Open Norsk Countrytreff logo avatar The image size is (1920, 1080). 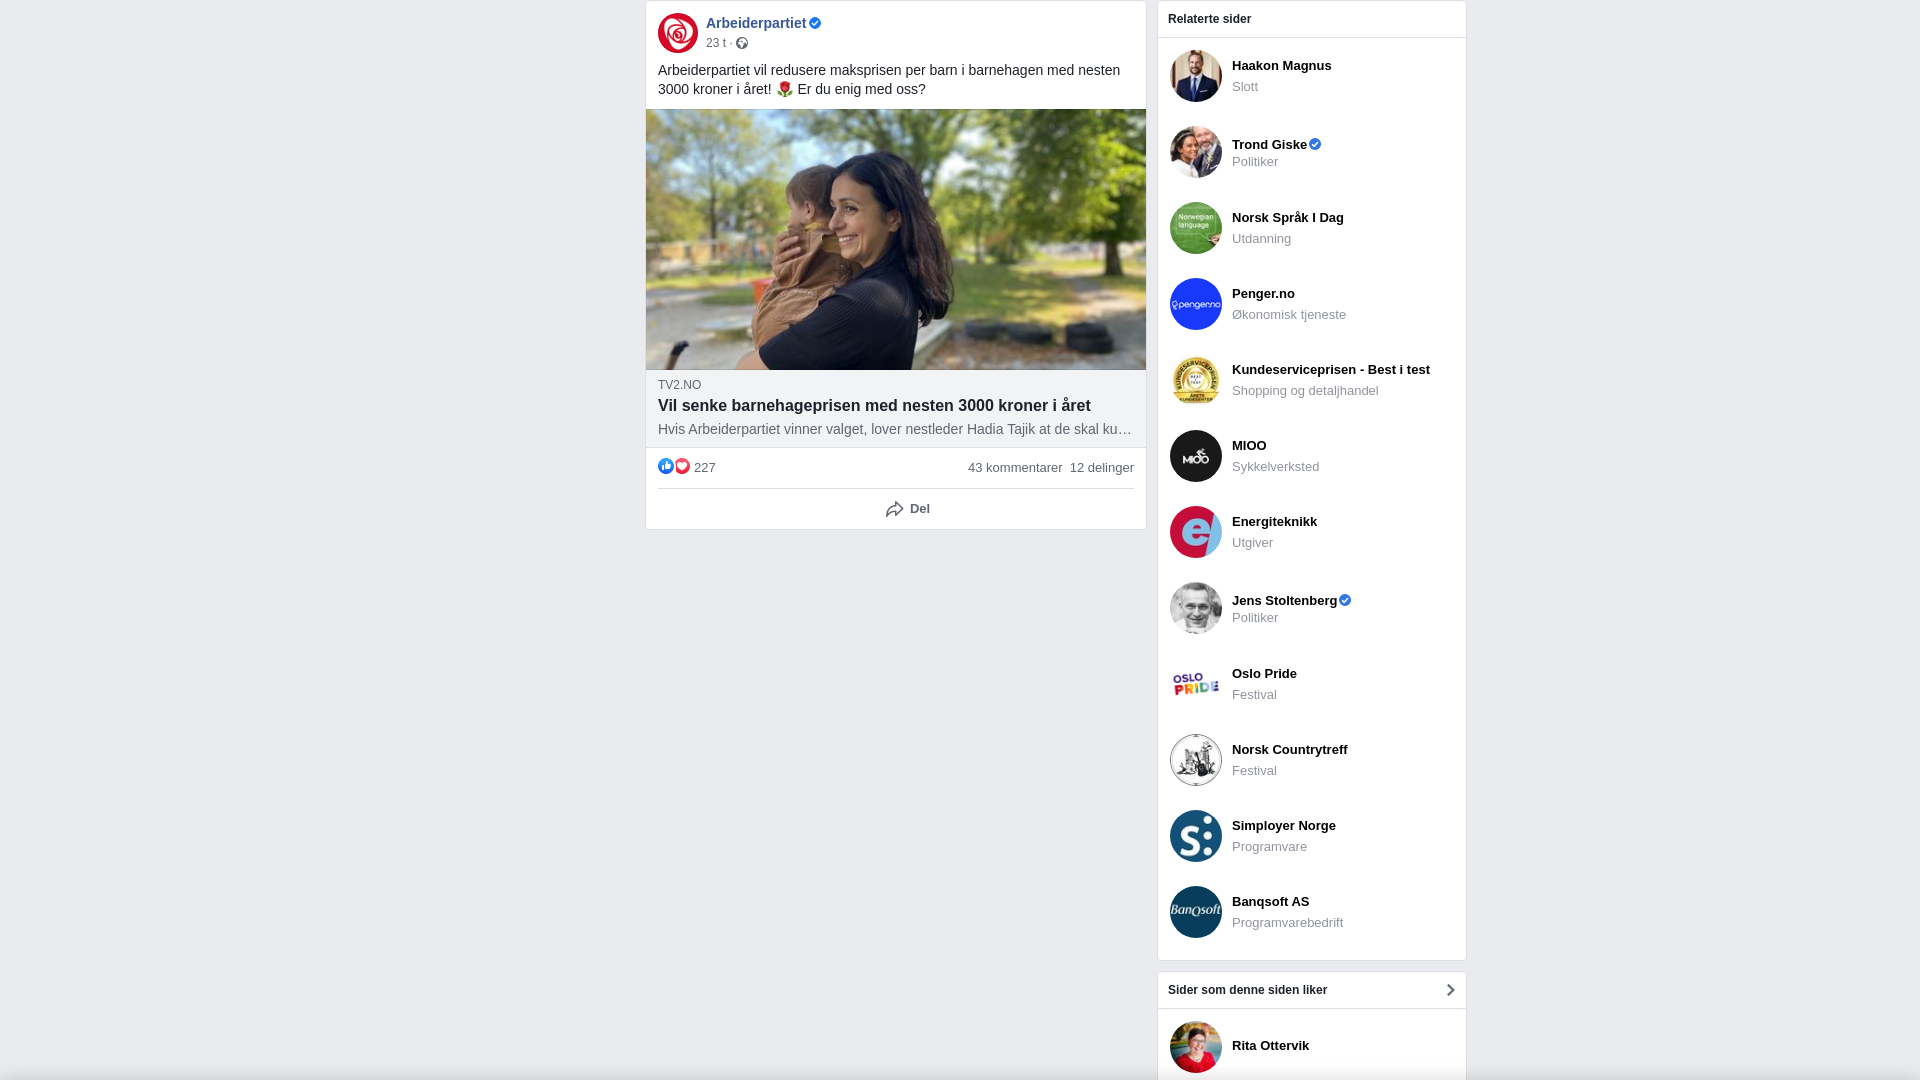click(x=1196, y=760)
